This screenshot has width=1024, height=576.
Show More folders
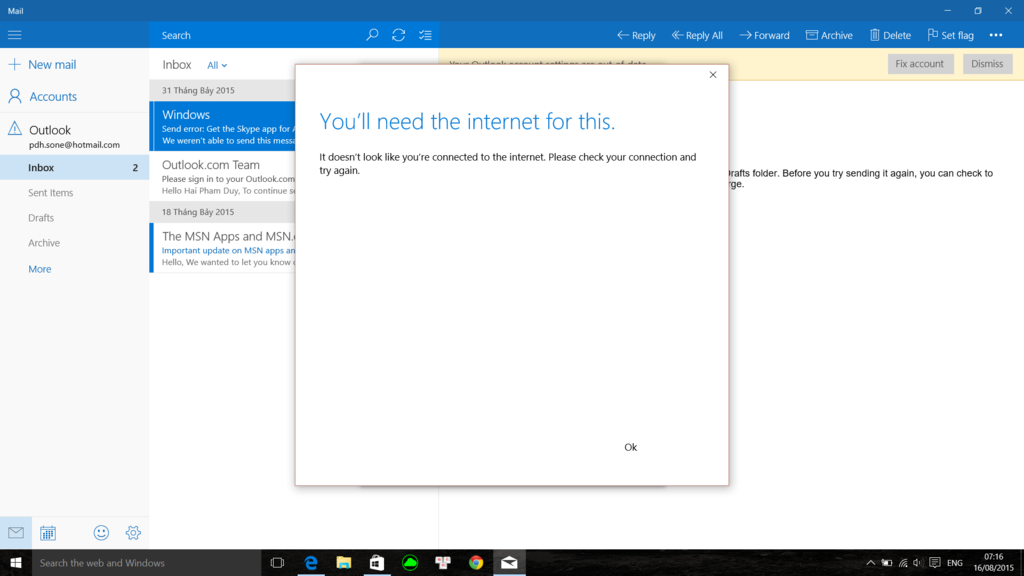(40, 269)
